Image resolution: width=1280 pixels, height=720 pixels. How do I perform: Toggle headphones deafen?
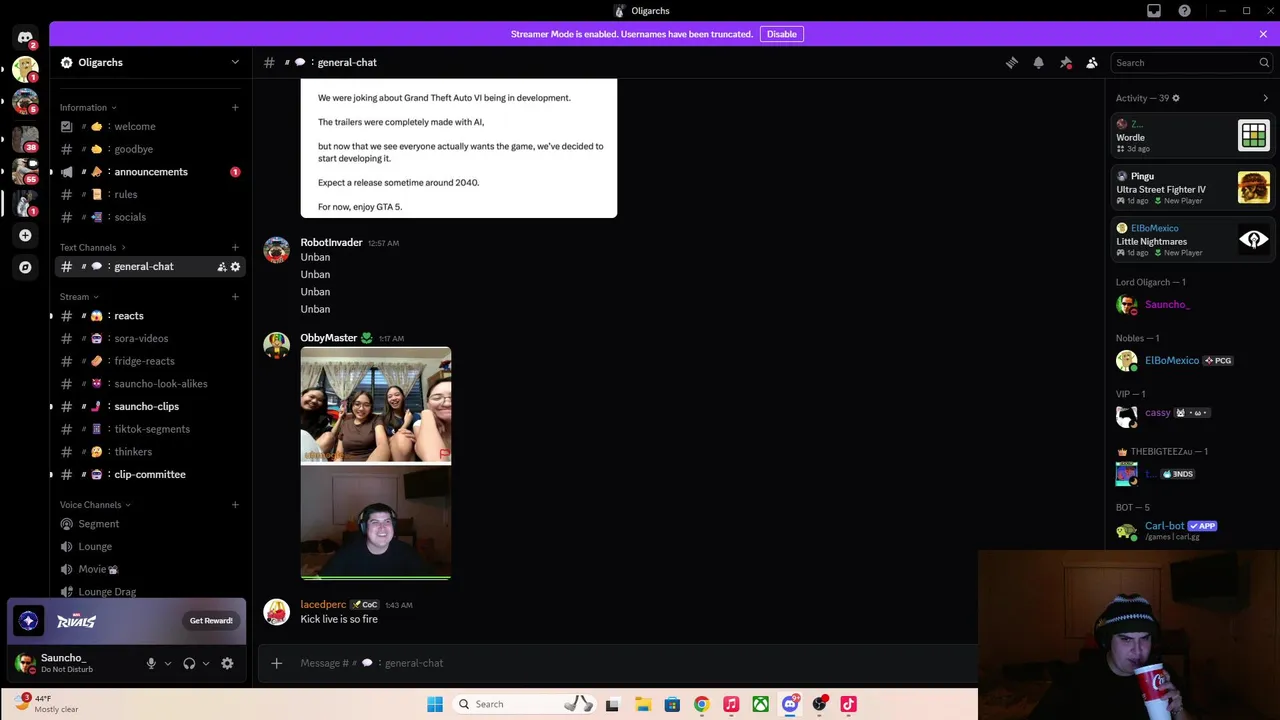point(189,663)
